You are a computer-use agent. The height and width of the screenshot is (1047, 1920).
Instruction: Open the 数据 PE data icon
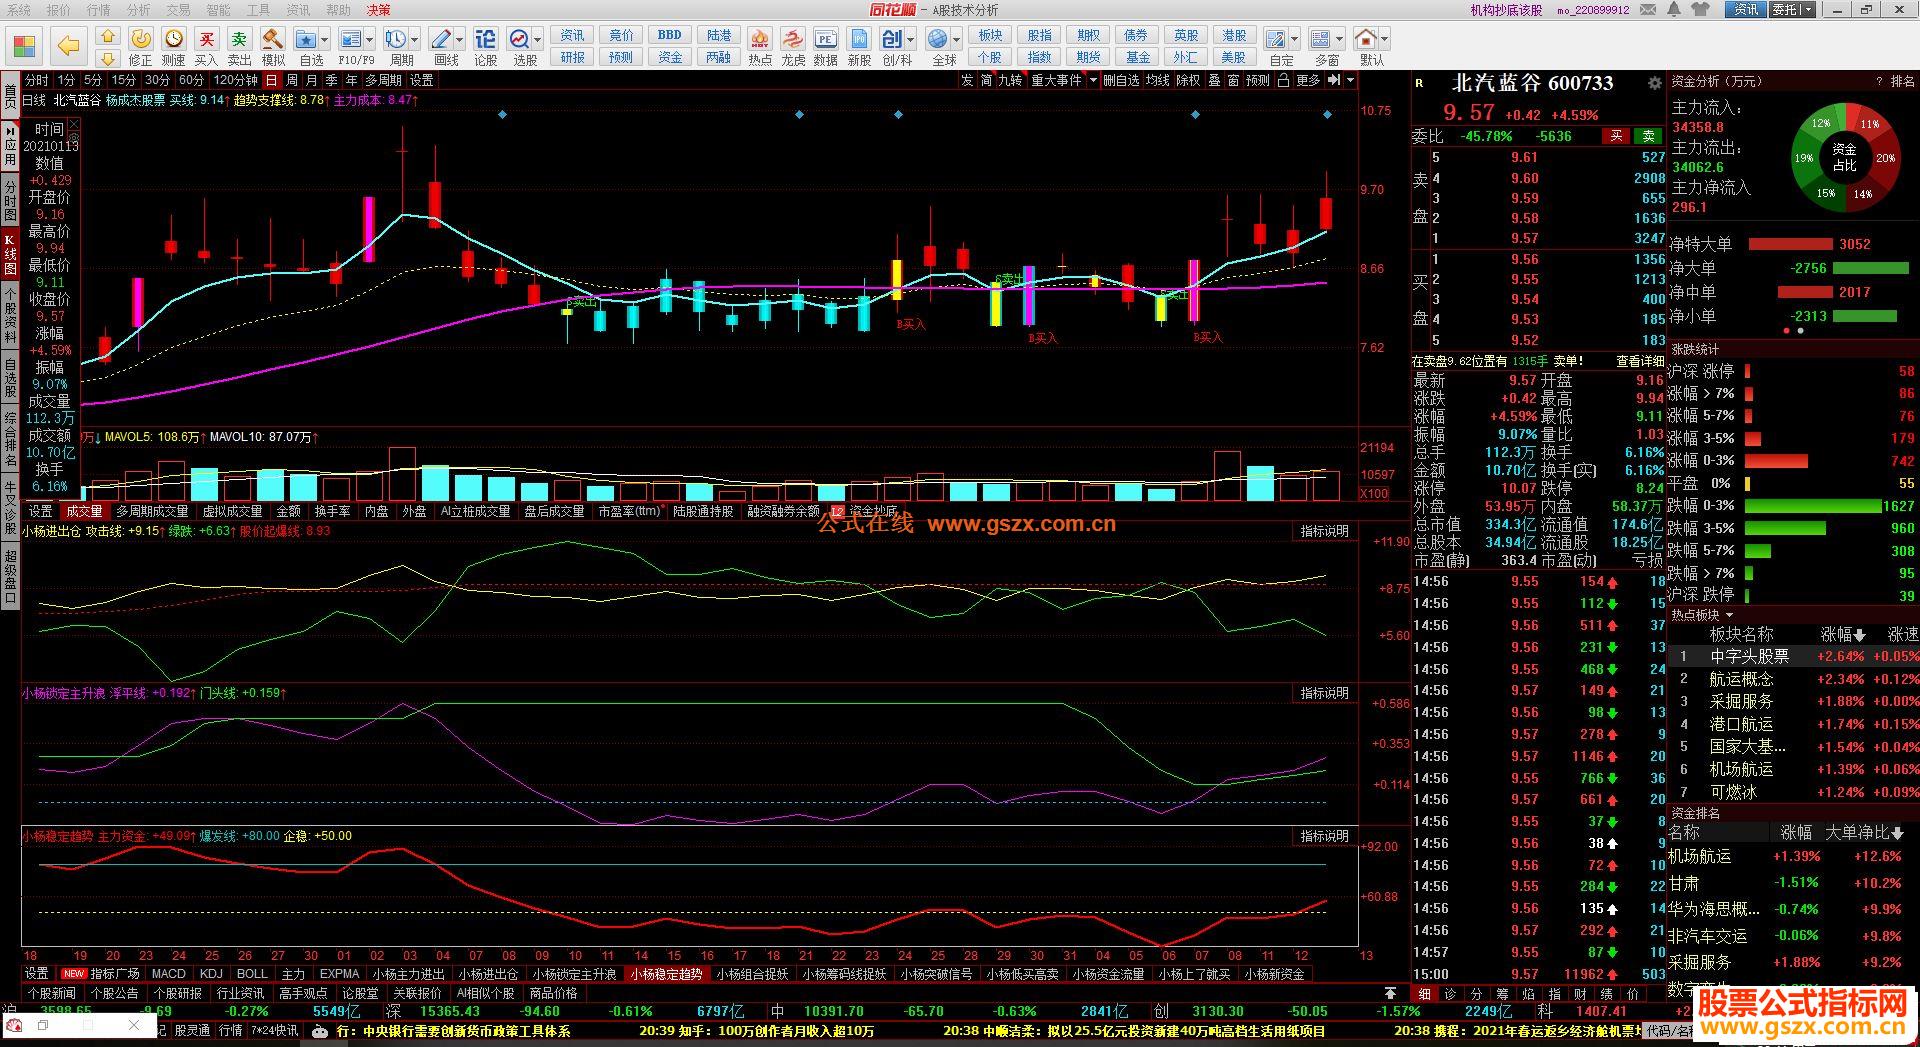pyautogui.click(x=826, y=39)
